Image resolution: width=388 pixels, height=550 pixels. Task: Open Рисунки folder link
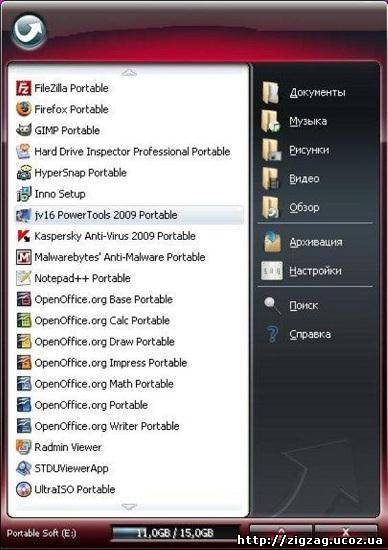tap(309, 150)
